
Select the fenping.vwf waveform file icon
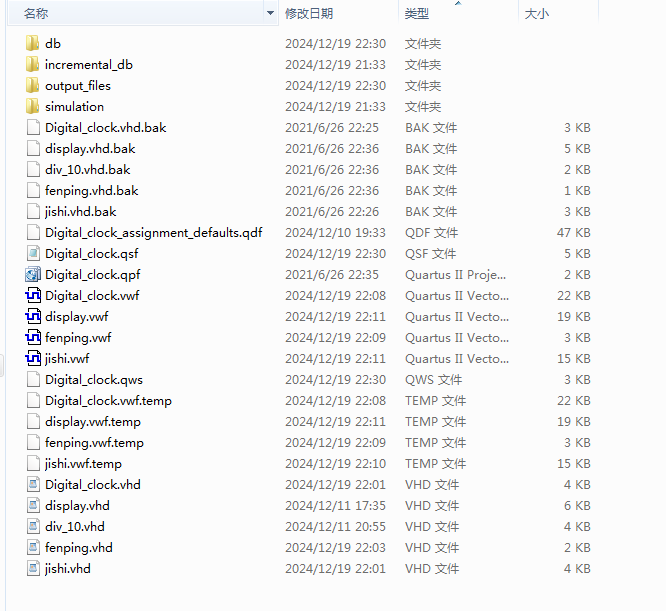coord(32,338)
